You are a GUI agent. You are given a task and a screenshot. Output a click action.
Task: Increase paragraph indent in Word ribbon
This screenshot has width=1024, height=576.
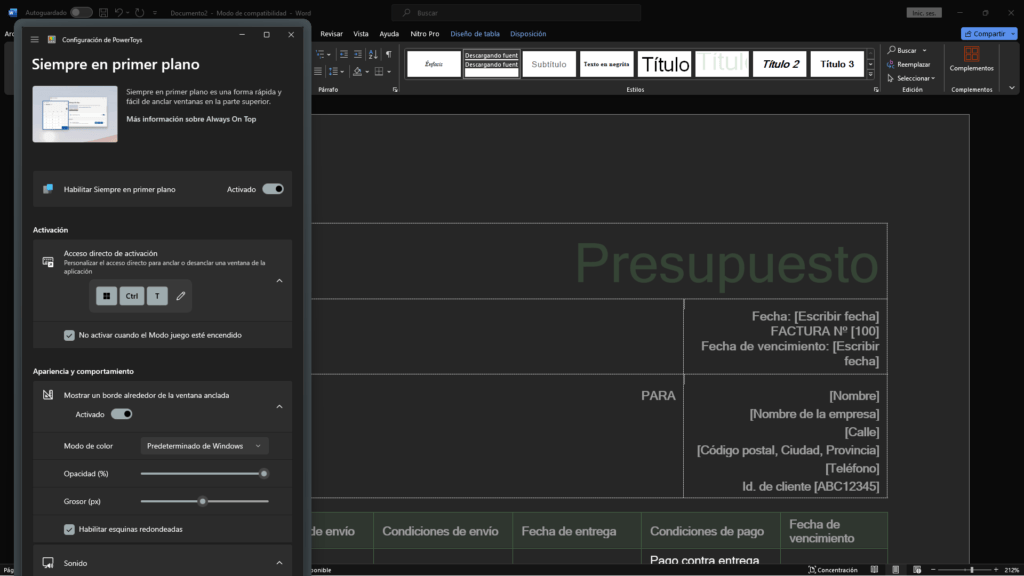pyautogui.click(x=358, y=54)
